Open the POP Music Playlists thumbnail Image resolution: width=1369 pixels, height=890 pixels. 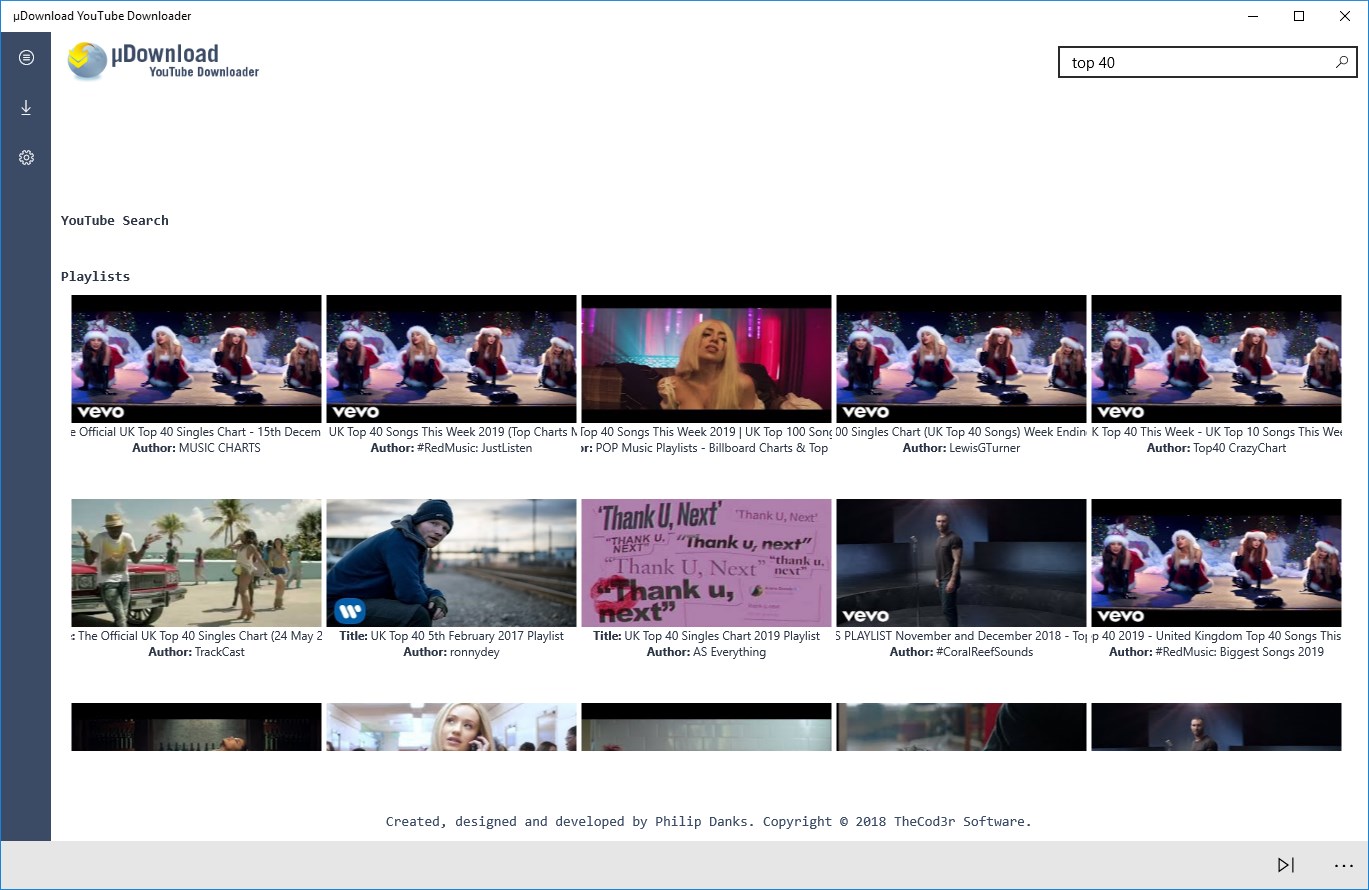(x=706, y=358)
